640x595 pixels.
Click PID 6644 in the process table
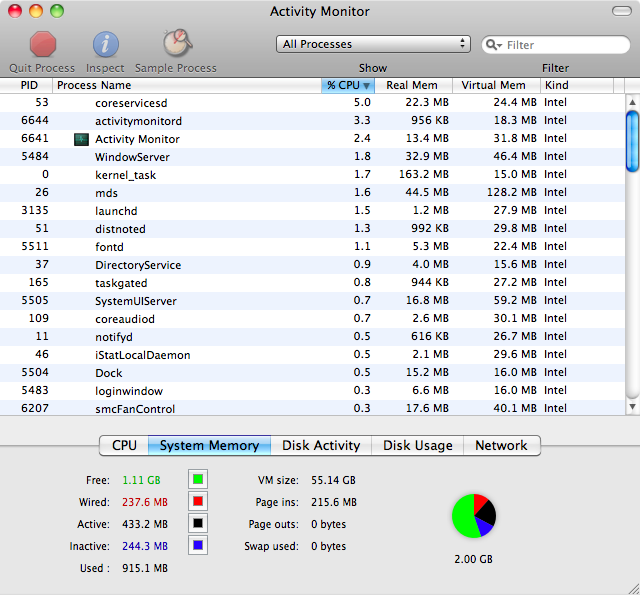pyautogui.click(x=35, y=120)
